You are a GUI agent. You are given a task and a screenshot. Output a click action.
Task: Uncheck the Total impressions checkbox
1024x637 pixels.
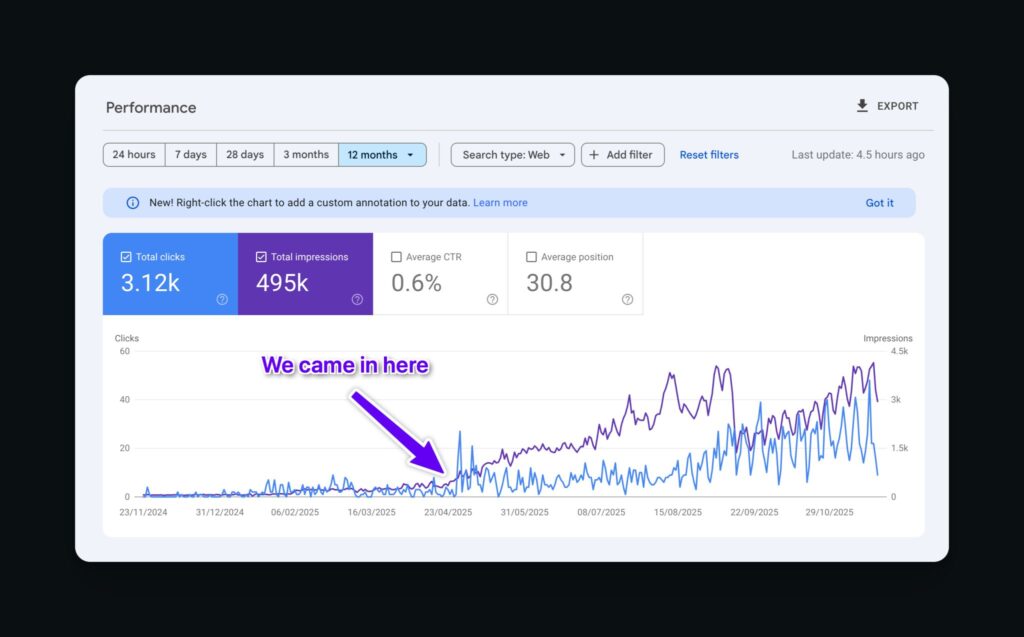pyautogui.click(x=261, y=257)
